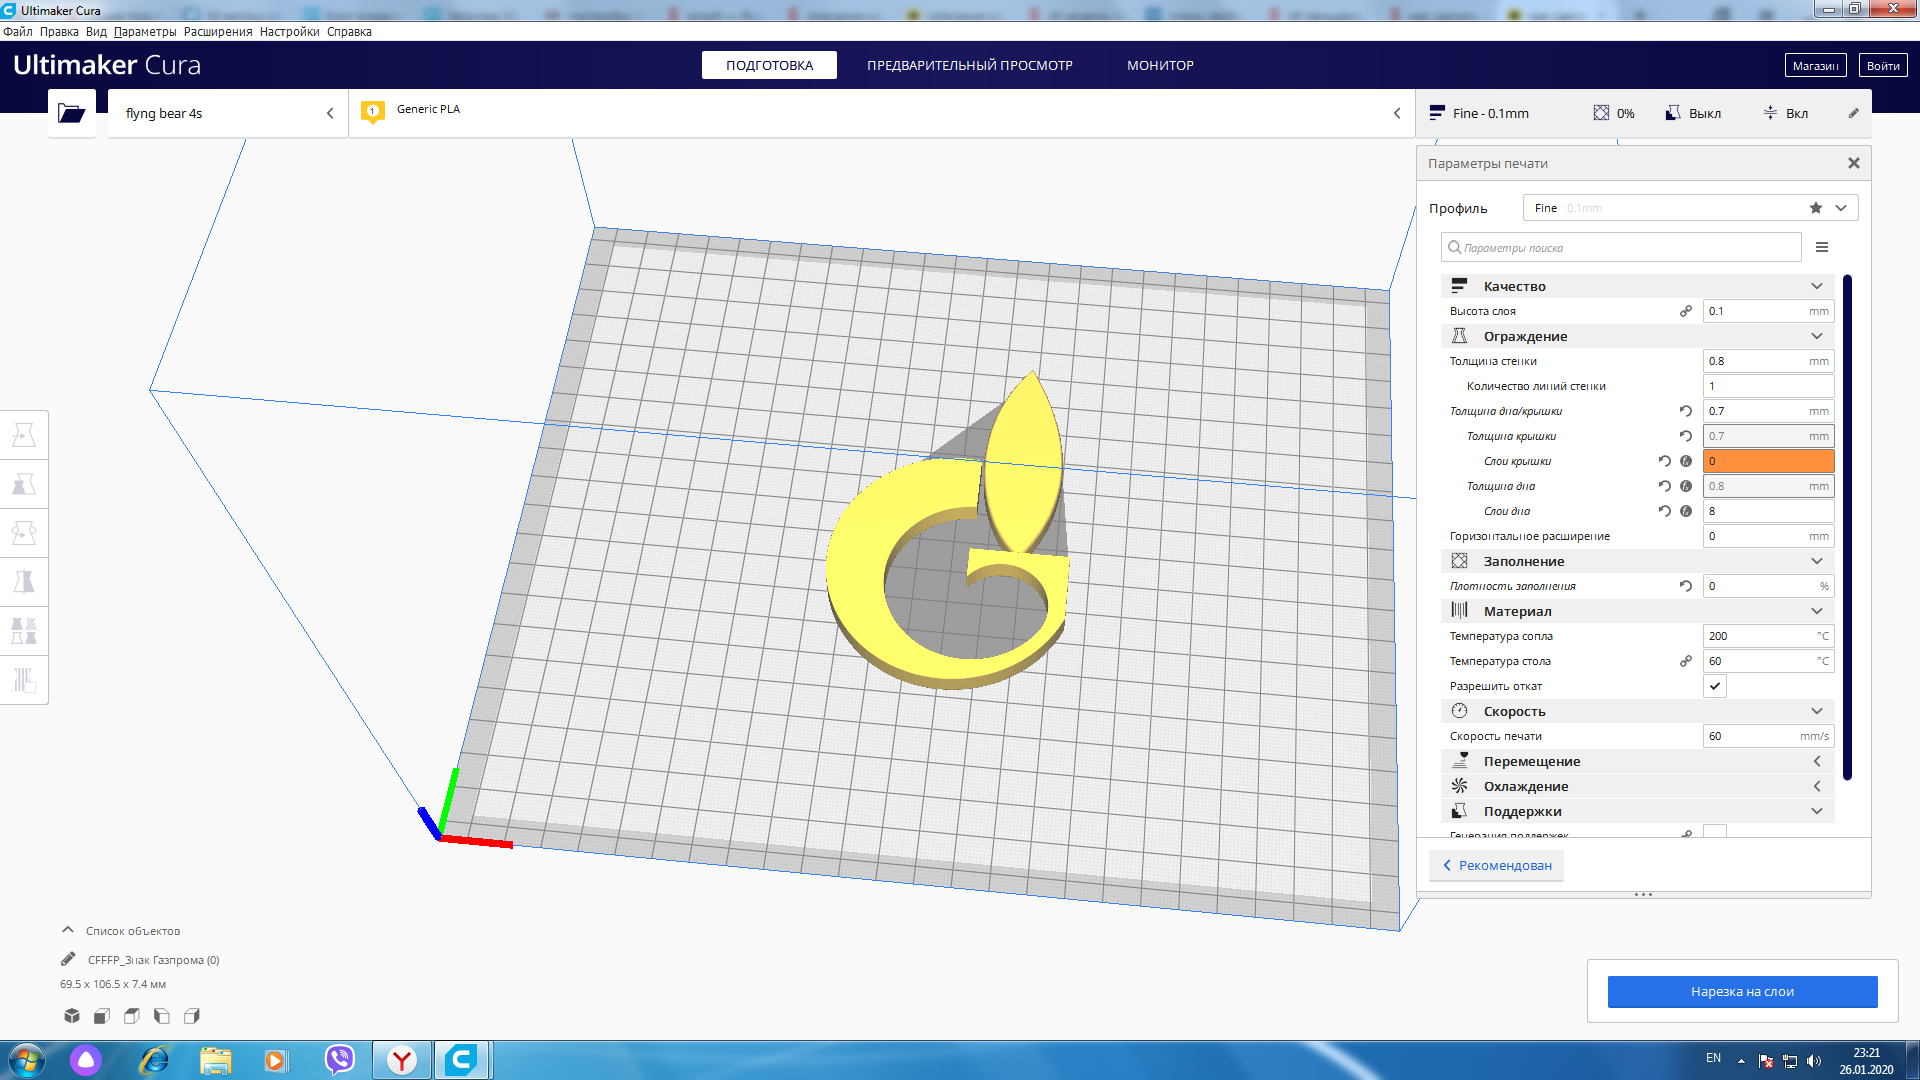
Task: Click the 'Нарезка на слои' slice button
Action: coord(1742,991)
